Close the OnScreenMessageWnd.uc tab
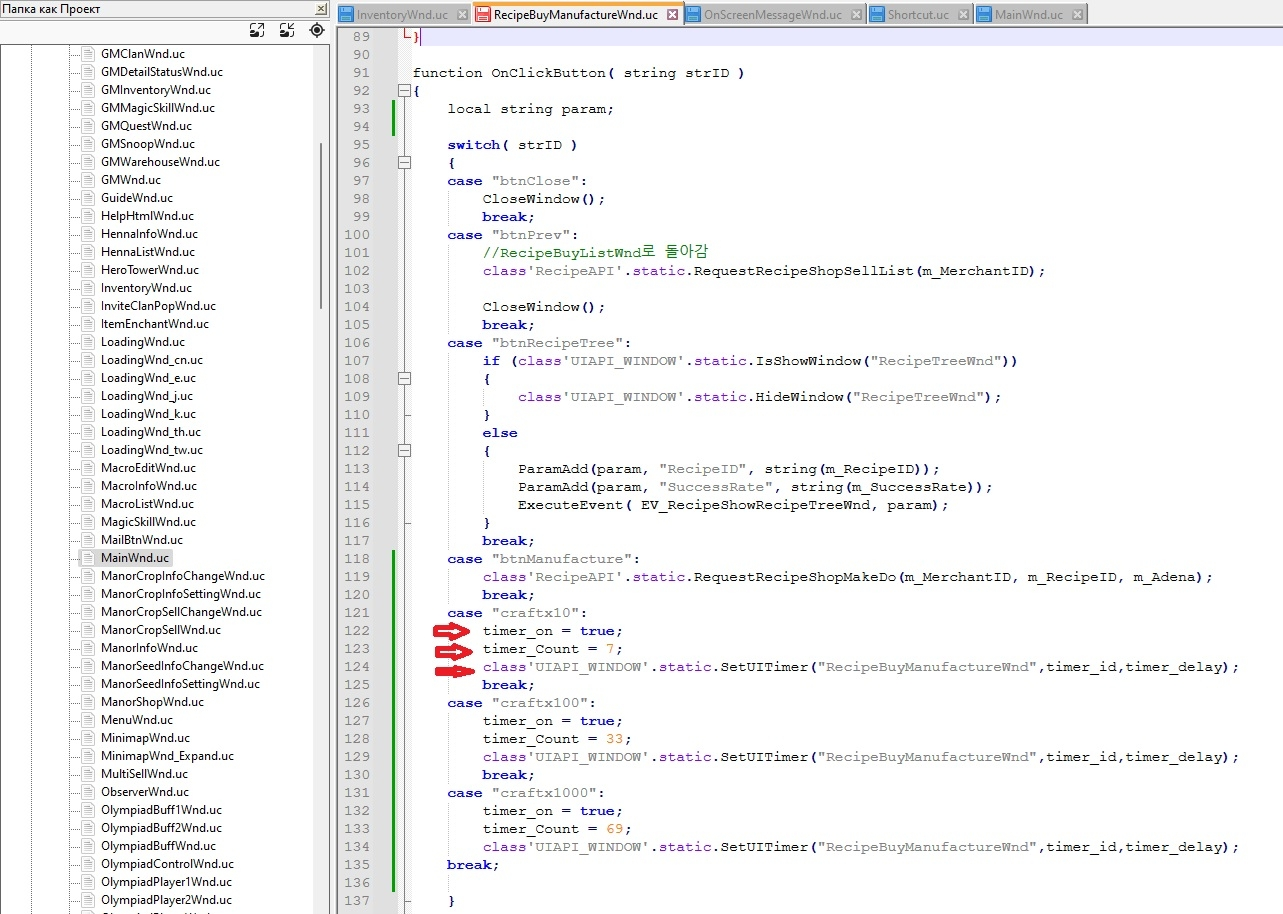1283x914 pixels. pos(856,15)
